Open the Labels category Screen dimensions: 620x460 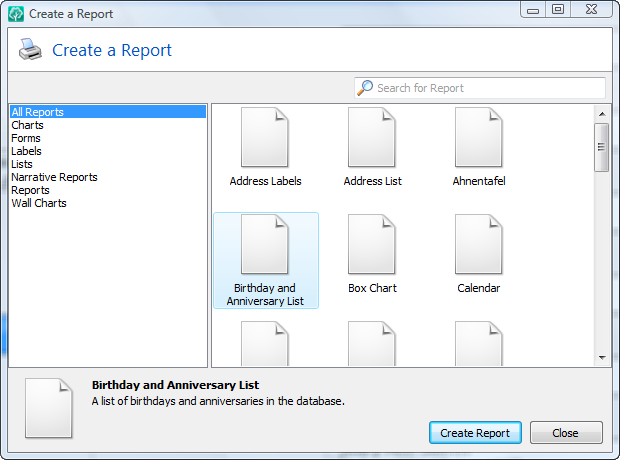click(x=26, y=151)
